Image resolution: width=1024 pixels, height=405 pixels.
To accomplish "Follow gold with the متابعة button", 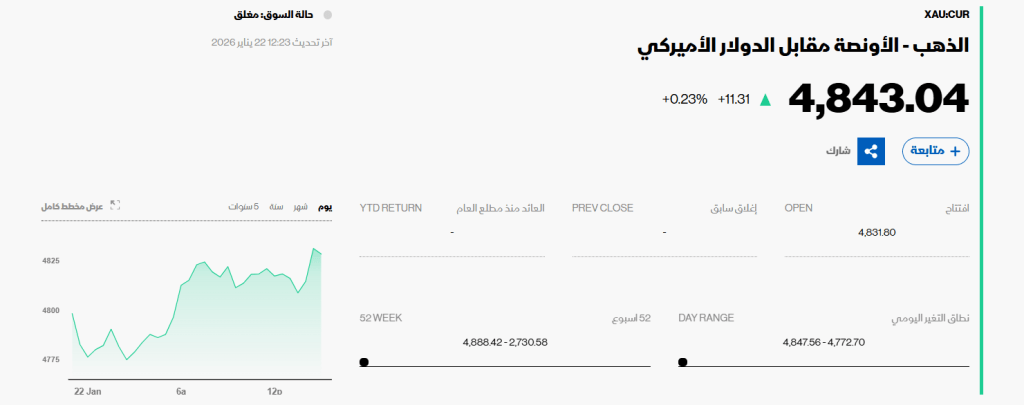I will click(935, 151).
